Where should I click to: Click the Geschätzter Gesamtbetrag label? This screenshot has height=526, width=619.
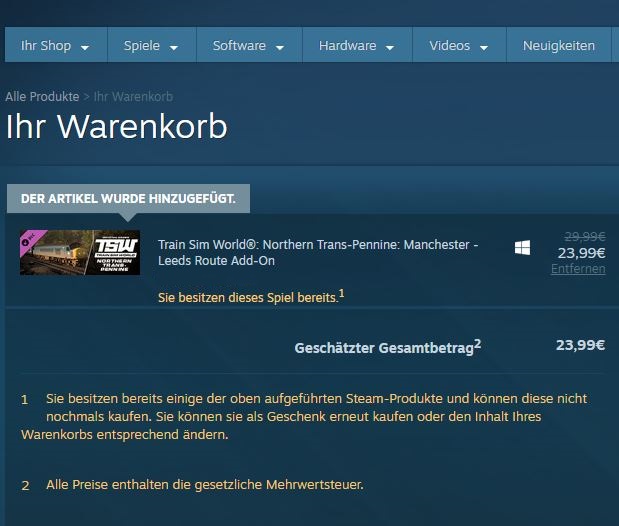(x=388, y=347)
